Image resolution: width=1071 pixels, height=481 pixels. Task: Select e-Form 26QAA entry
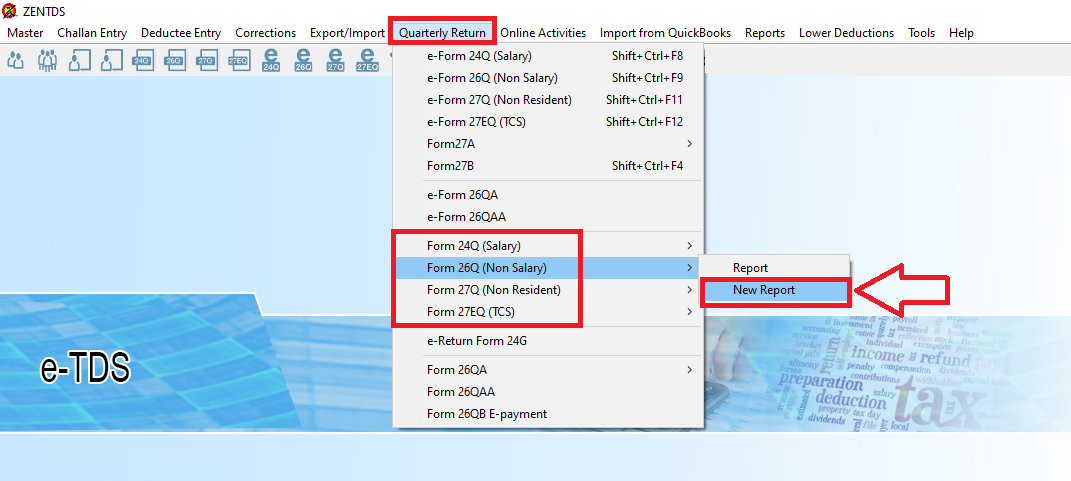point(548,217)
